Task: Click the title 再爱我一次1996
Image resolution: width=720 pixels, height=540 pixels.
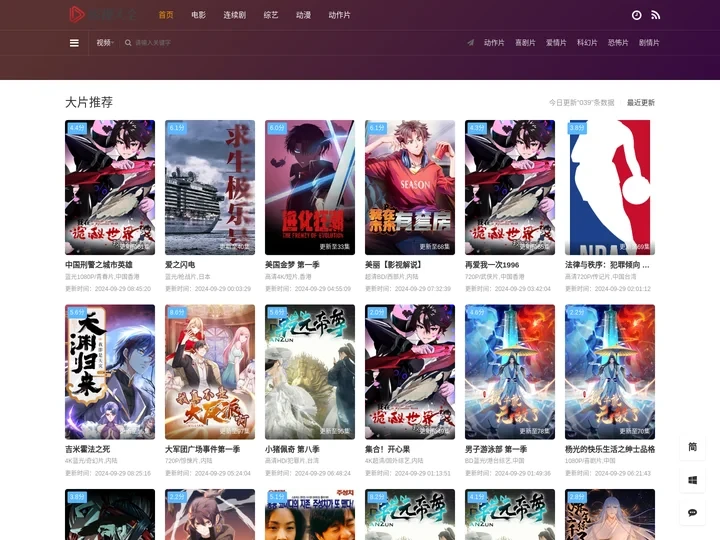Action: click(x=492, y=265)
